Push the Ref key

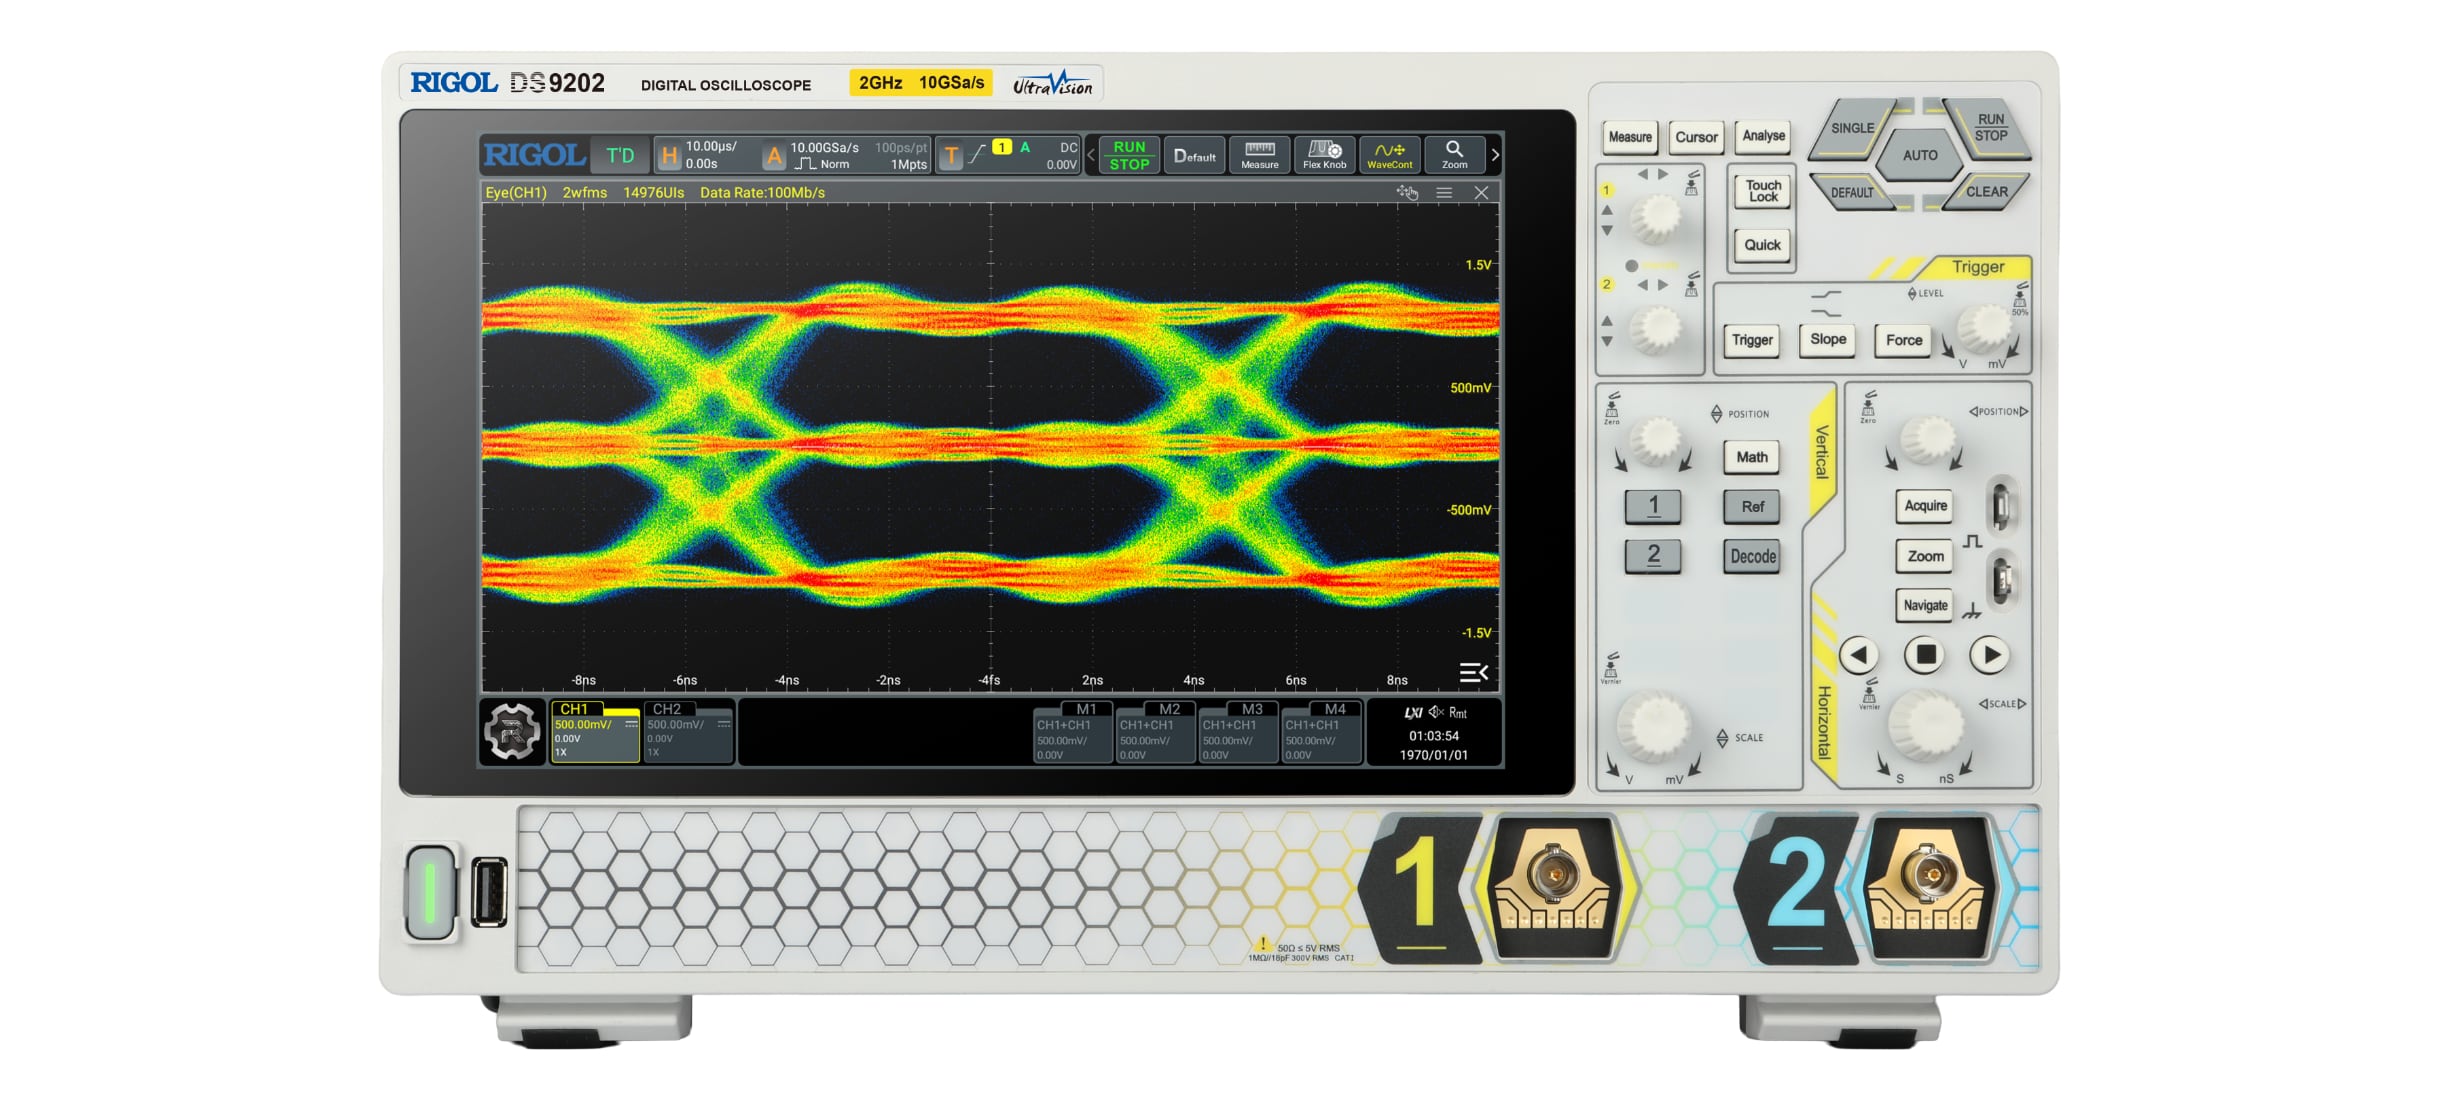1752,506
